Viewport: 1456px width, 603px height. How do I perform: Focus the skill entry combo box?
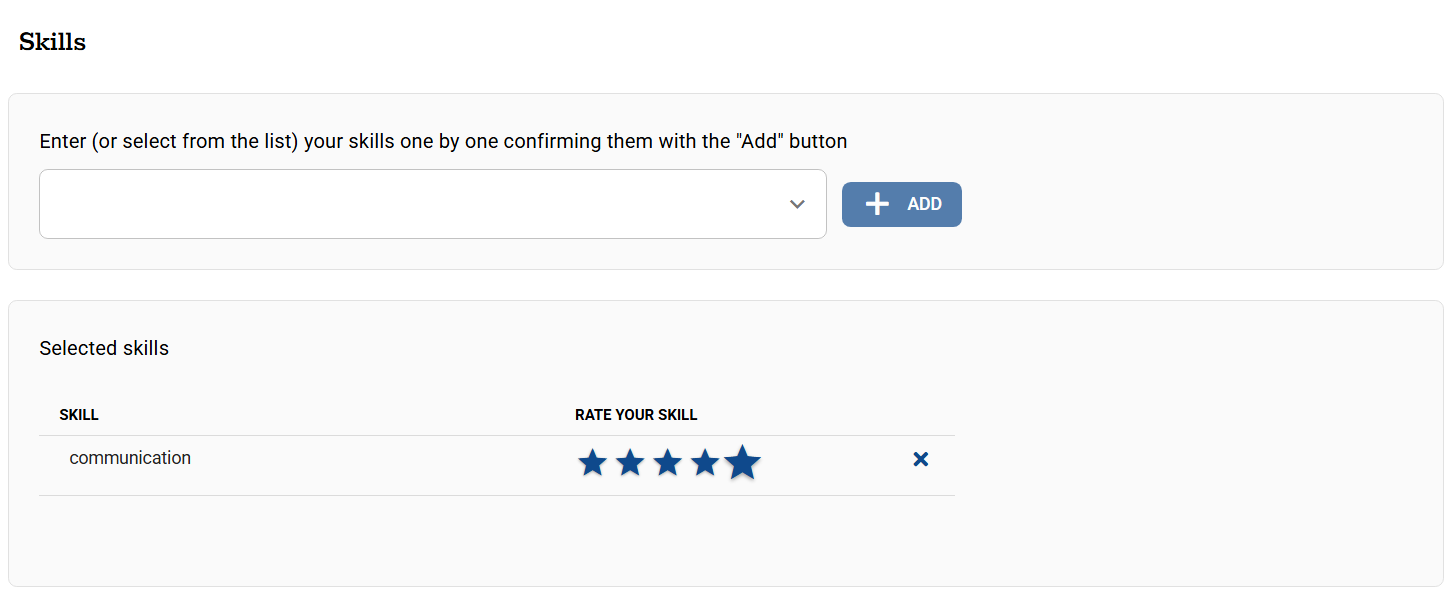[x=410, y=204]
